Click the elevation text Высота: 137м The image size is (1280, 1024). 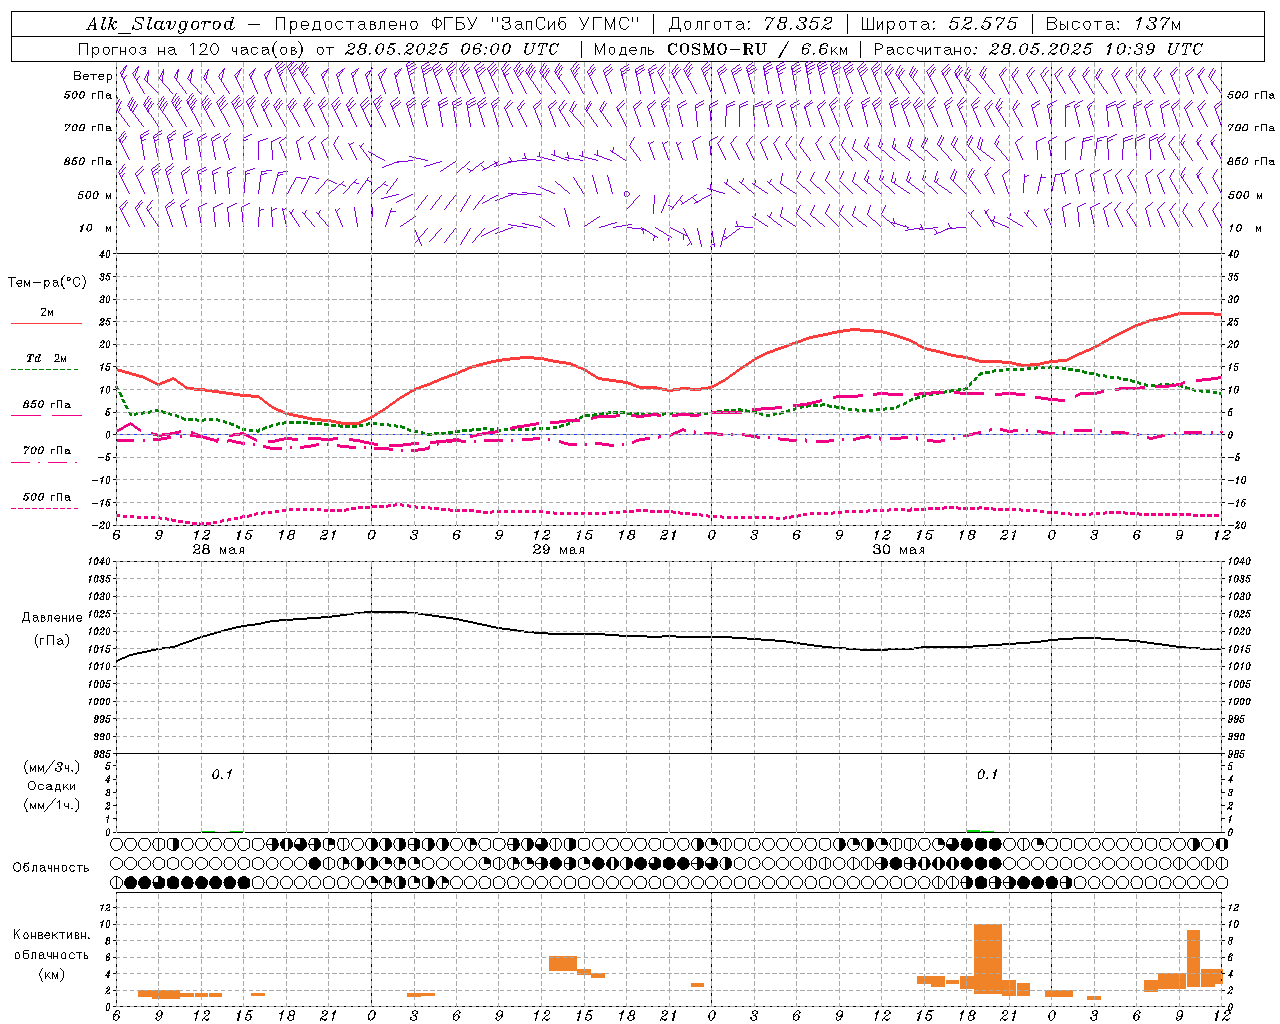coord(1113,24)
